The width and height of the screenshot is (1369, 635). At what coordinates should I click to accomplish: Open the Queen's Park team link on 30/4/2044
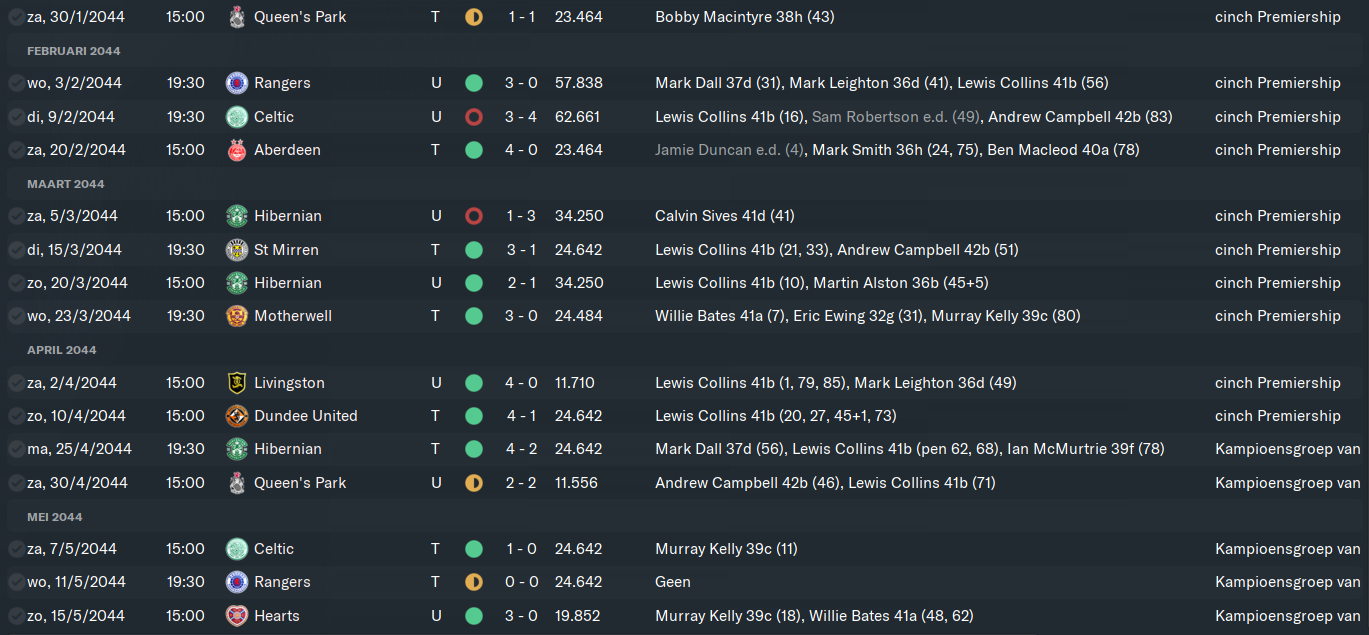pyautogui.click(x=300, y=483)
